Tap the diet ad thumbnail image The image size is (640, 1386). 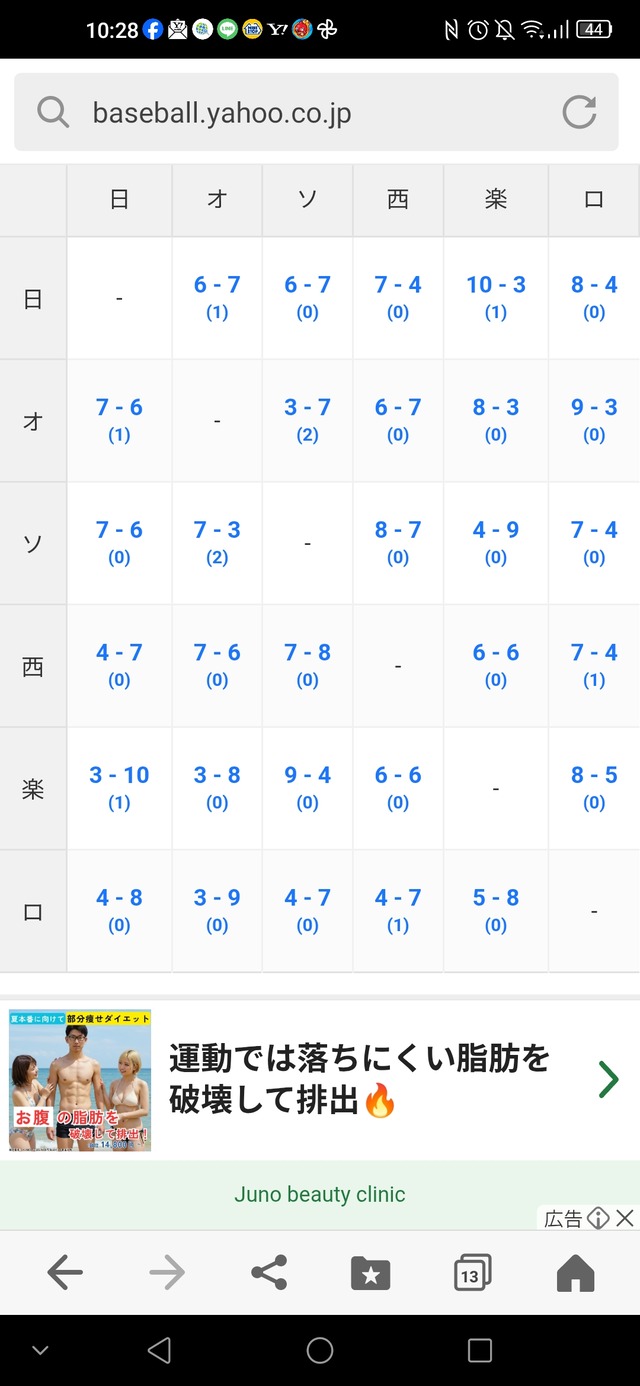[80, 1080]
